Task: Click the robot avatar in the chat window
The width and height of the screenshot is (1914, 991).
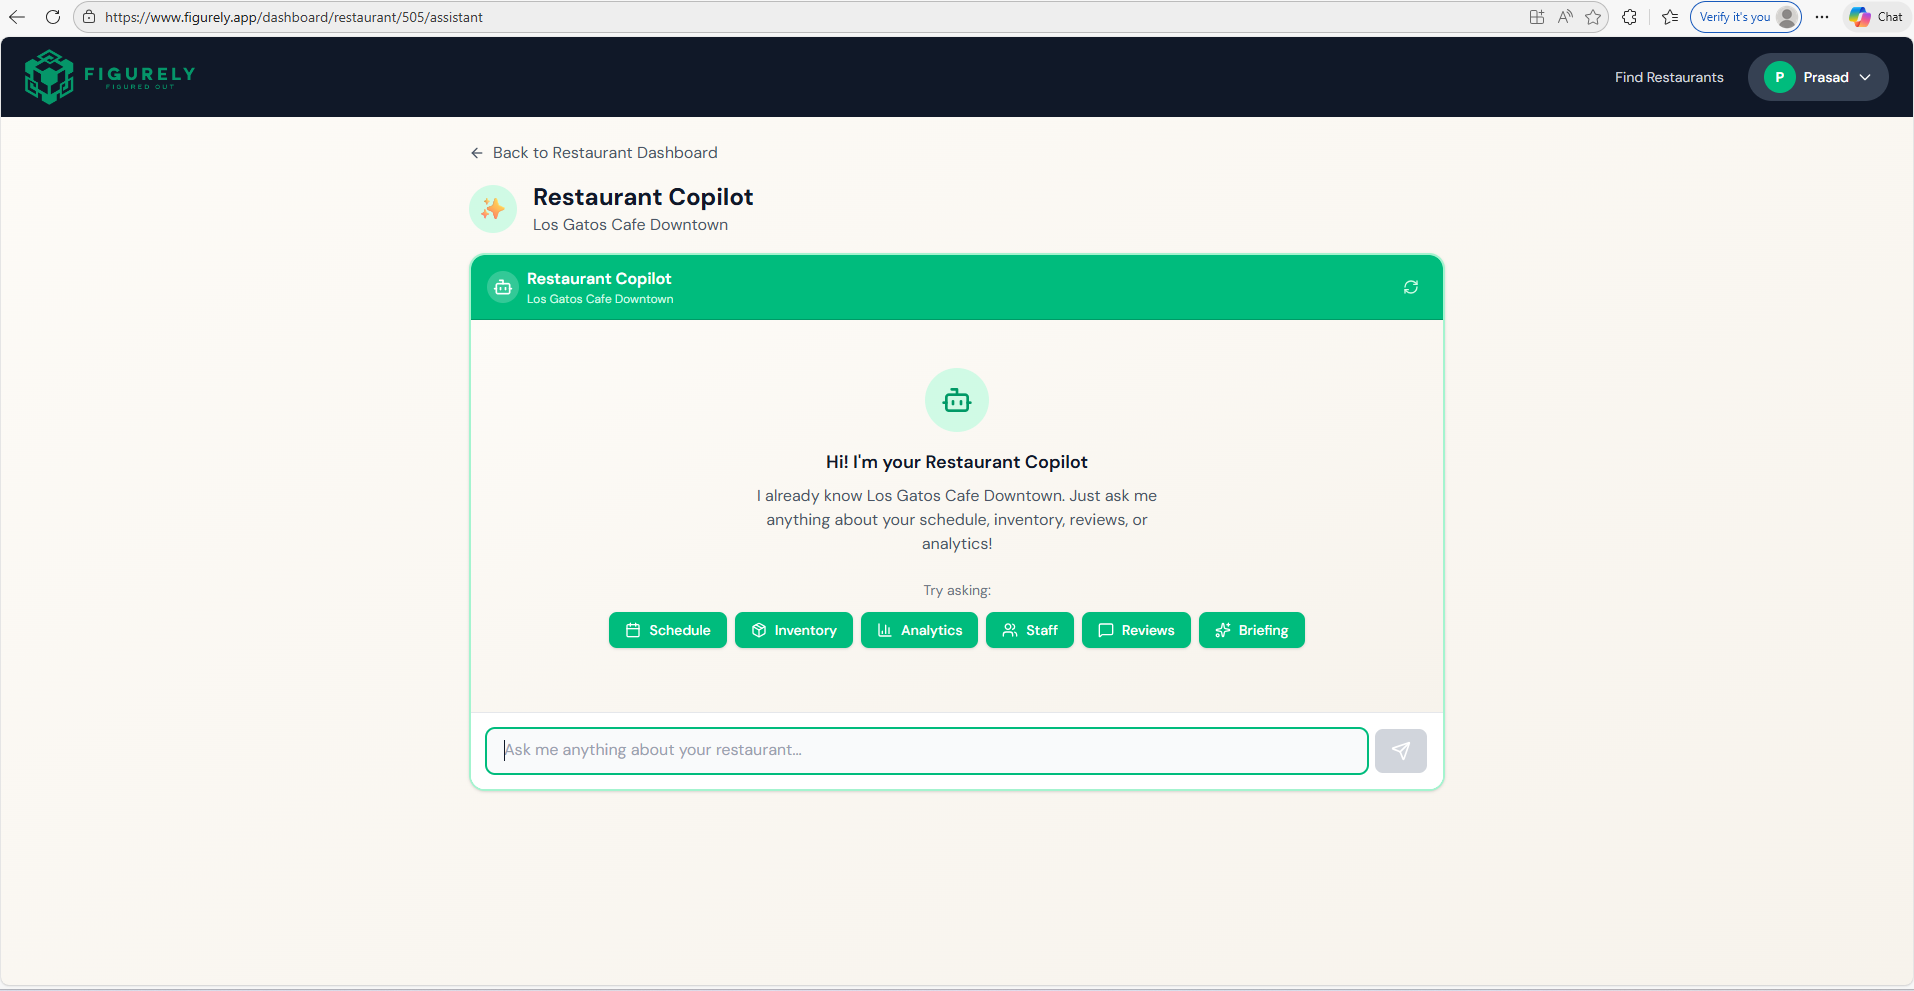Action: 956,400
